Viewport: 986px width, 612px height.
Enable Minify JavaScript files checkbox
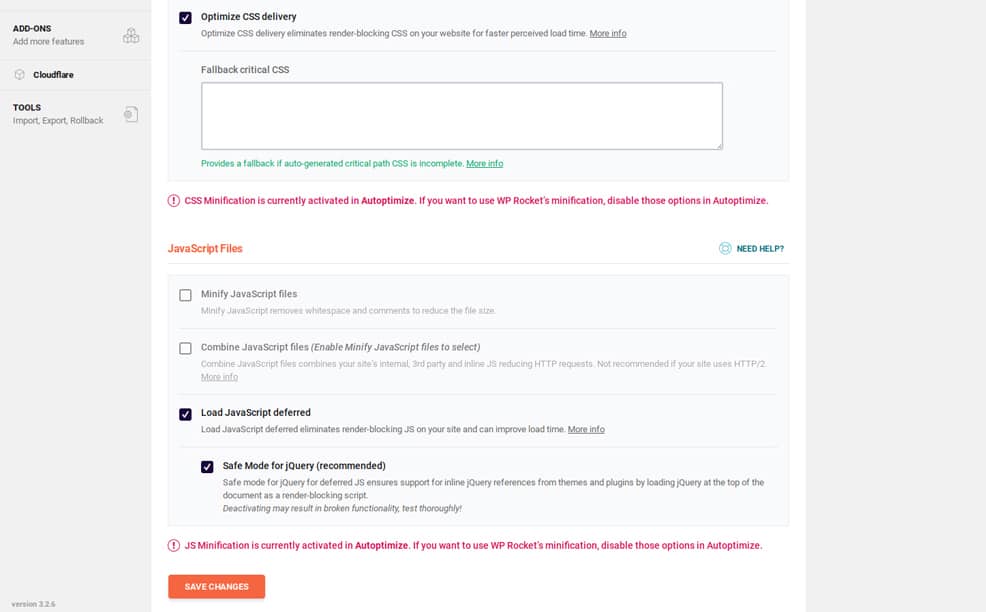tap(186, 295)
